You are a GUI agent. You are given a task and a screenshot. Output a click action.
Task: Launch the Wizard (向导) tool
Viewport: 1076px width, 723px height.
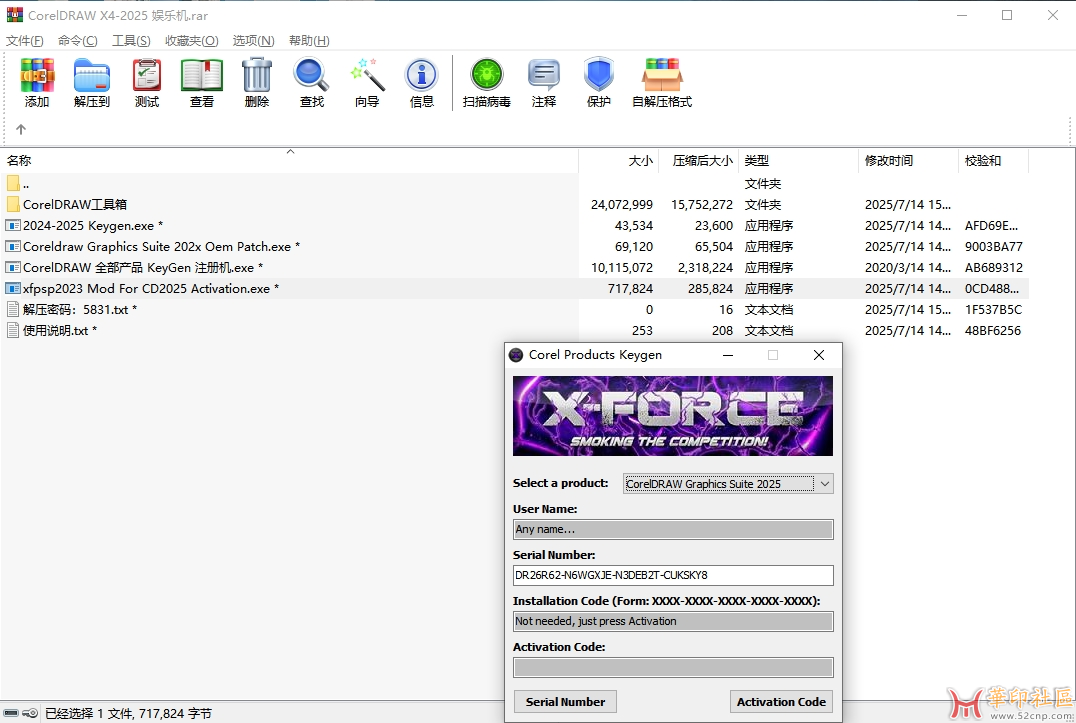click(367, 75)
